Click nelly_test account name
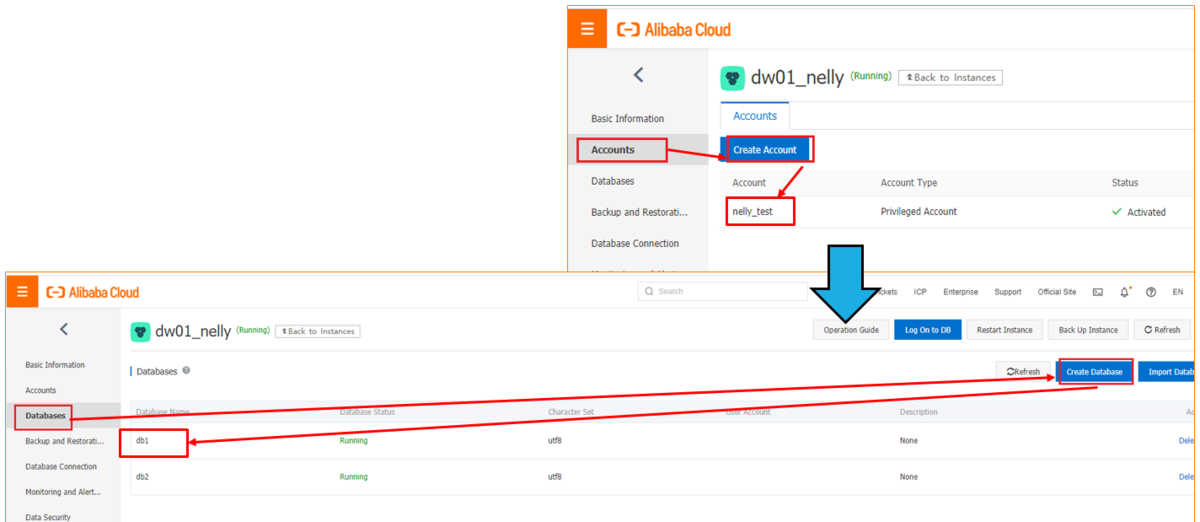The image size is (1200, 522). pos(752,211)
